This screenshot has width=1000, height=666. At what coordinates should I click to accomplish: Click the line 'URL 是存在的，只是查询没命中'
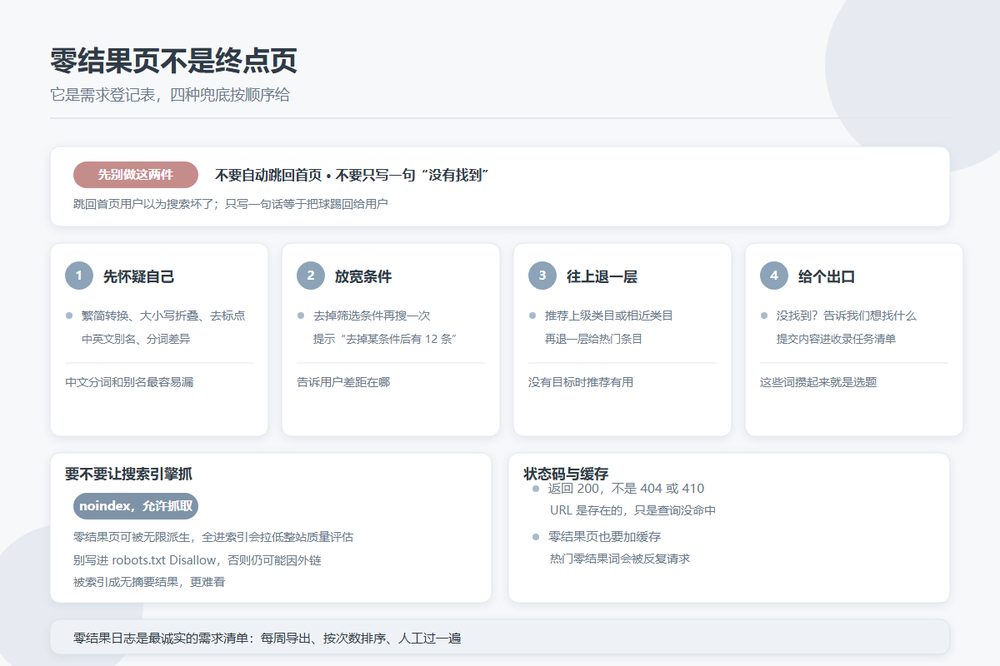coord(633,510)
